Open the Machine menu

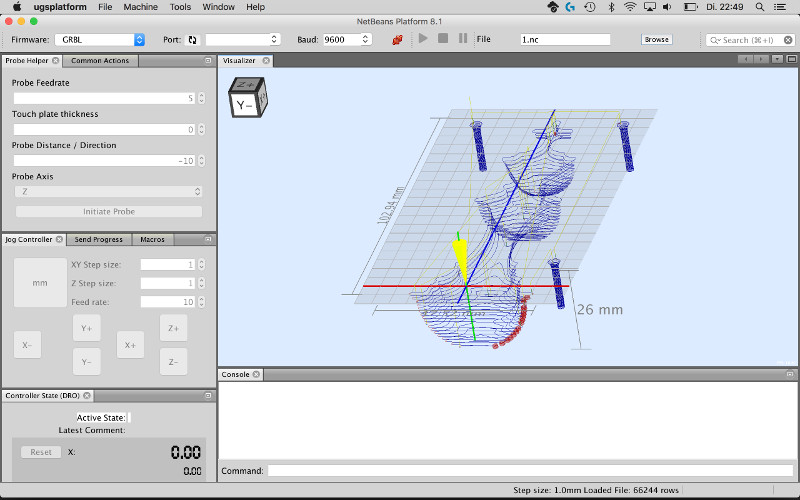(140, 7)
